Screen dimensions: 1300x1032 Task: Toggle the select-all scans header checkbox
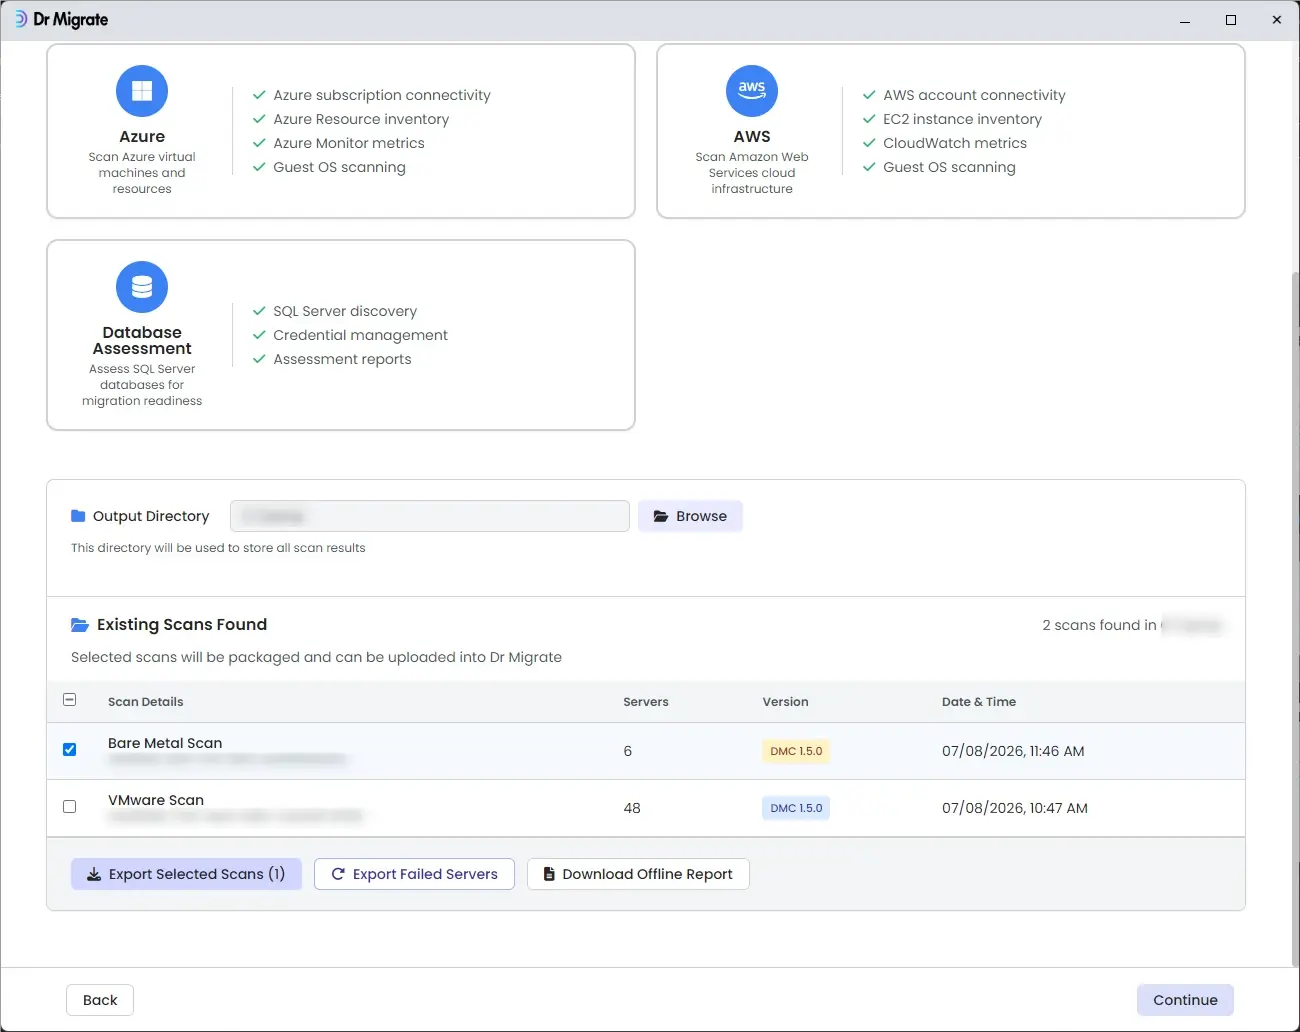click(x=70, y=700)
